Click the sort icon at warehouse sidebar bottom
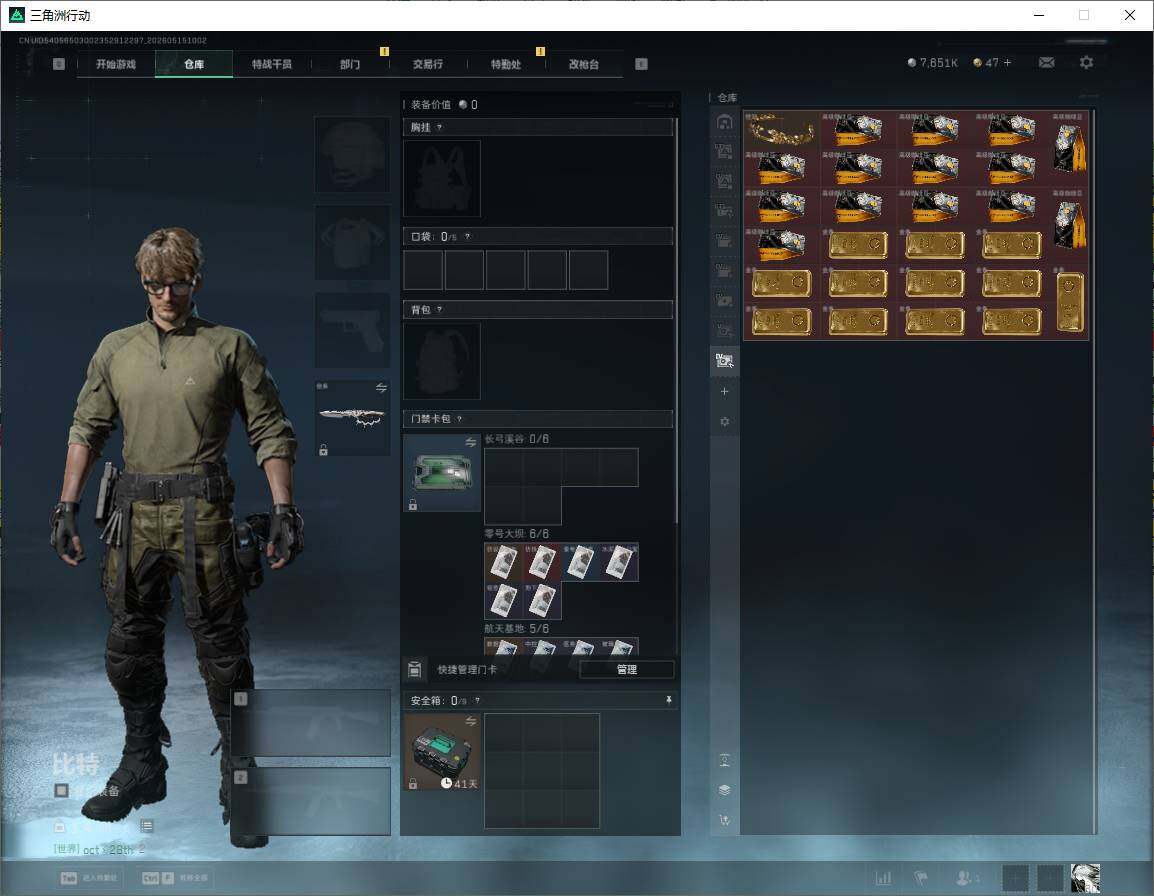Image resolution: width=1154 pixels, height=896 pixels. pyautogui.click(x=724, y=819)
